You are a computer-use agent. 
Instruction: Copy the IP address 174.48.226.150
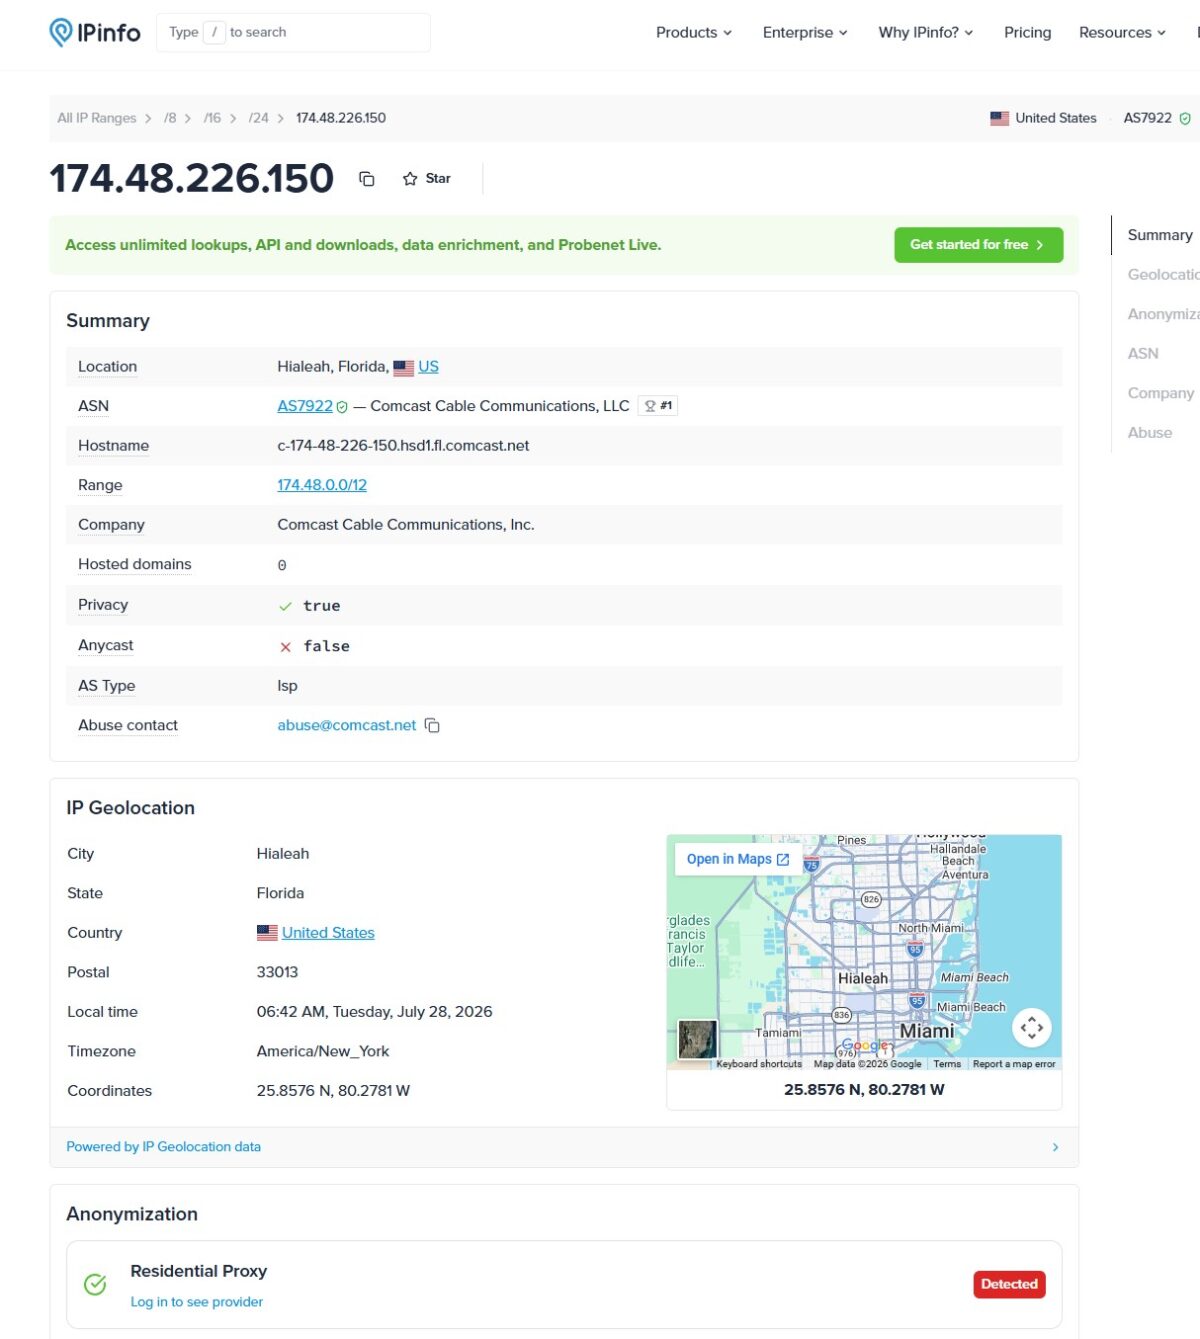tap(367, 179)
